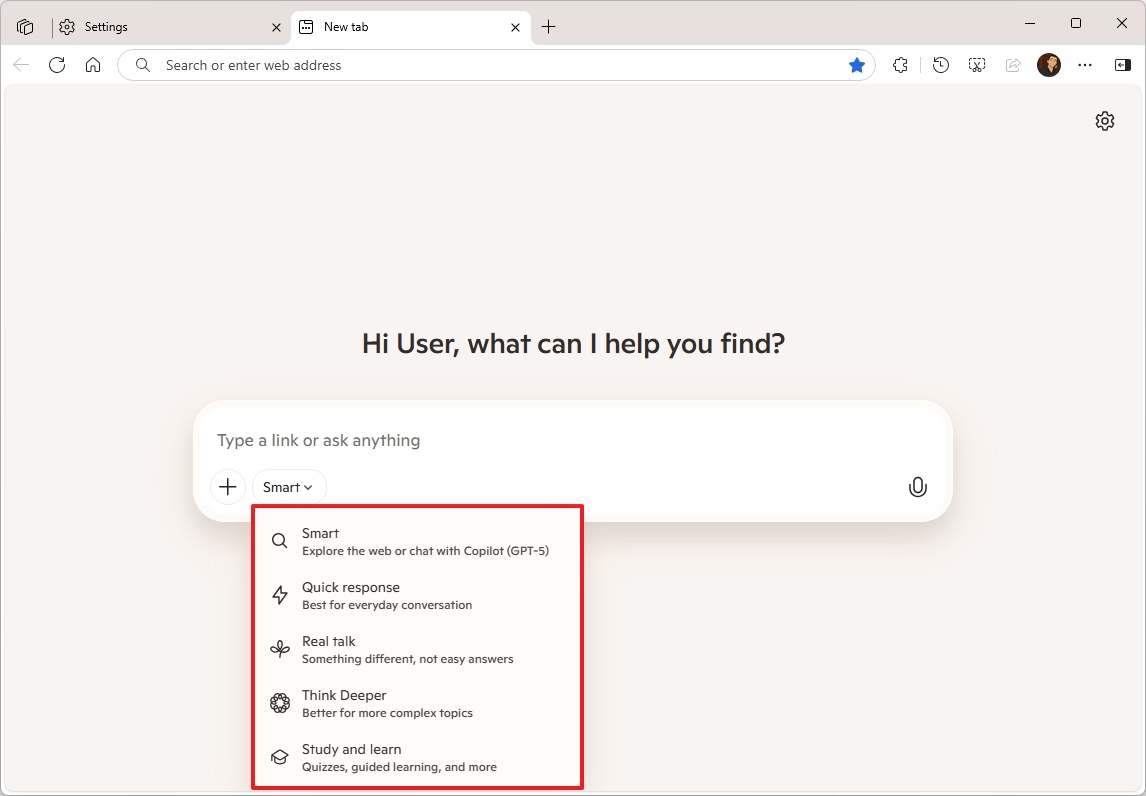Open new tab page settings gear
This screenshot has height=796, width=1146.
(x=1104, y=121)
